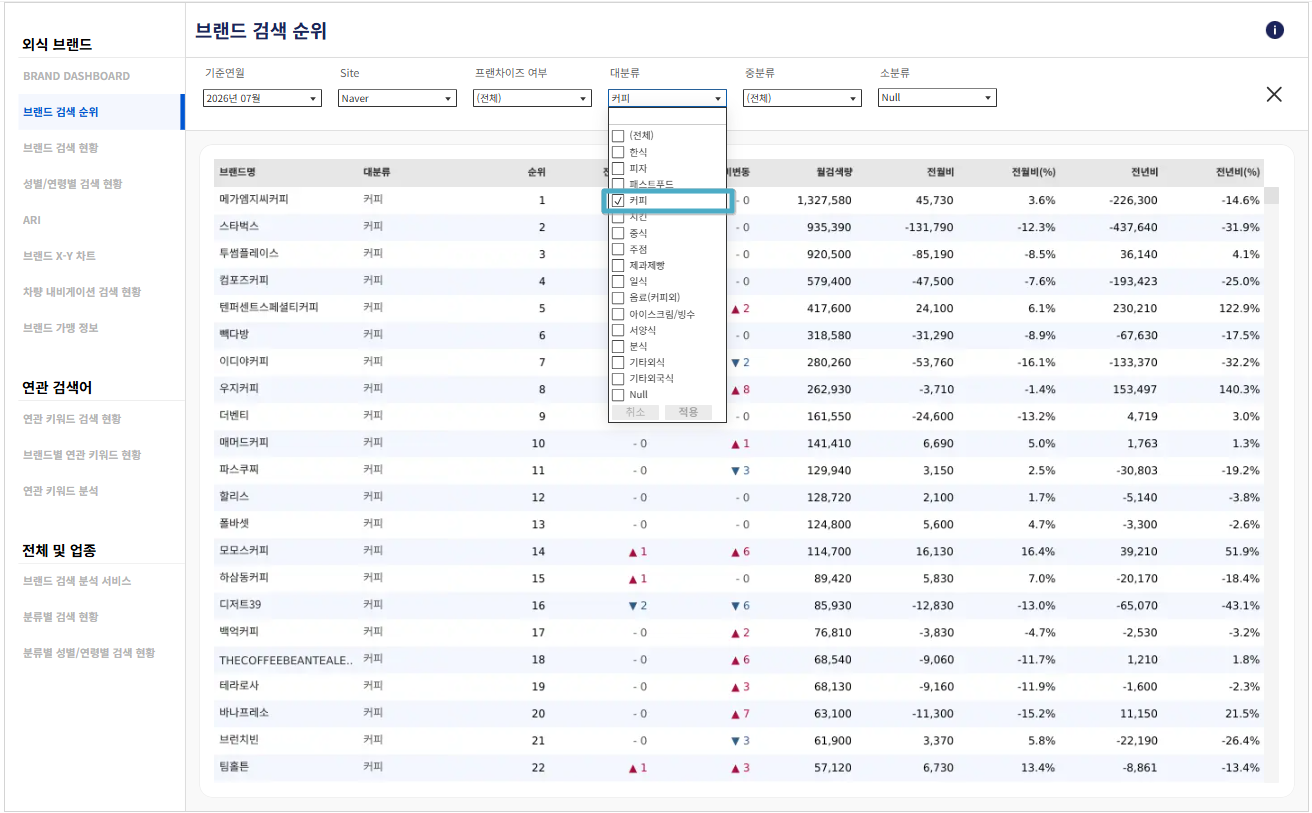
Task: Expand the 프랜차이즈 여부 dropdown
Action: [x=532, y=98]
